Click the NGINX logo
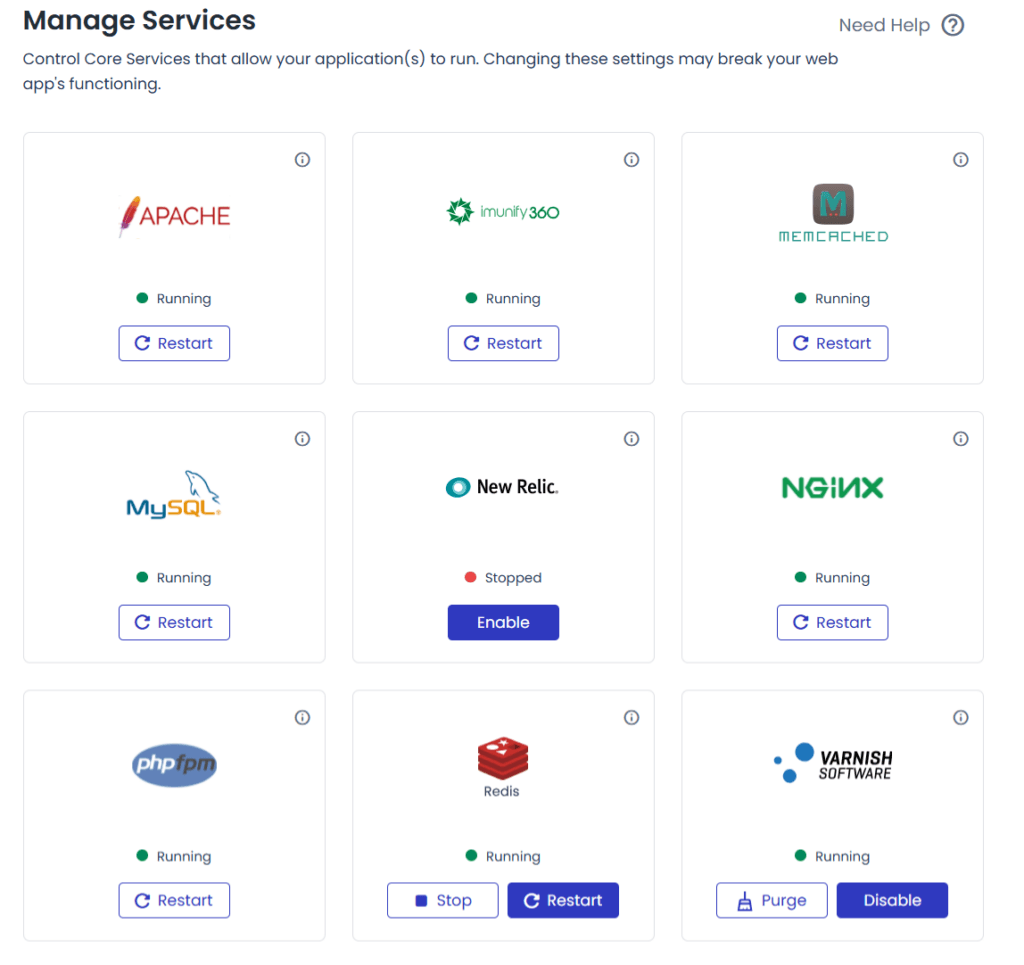The image size is (1024, 965). point(833,488)
